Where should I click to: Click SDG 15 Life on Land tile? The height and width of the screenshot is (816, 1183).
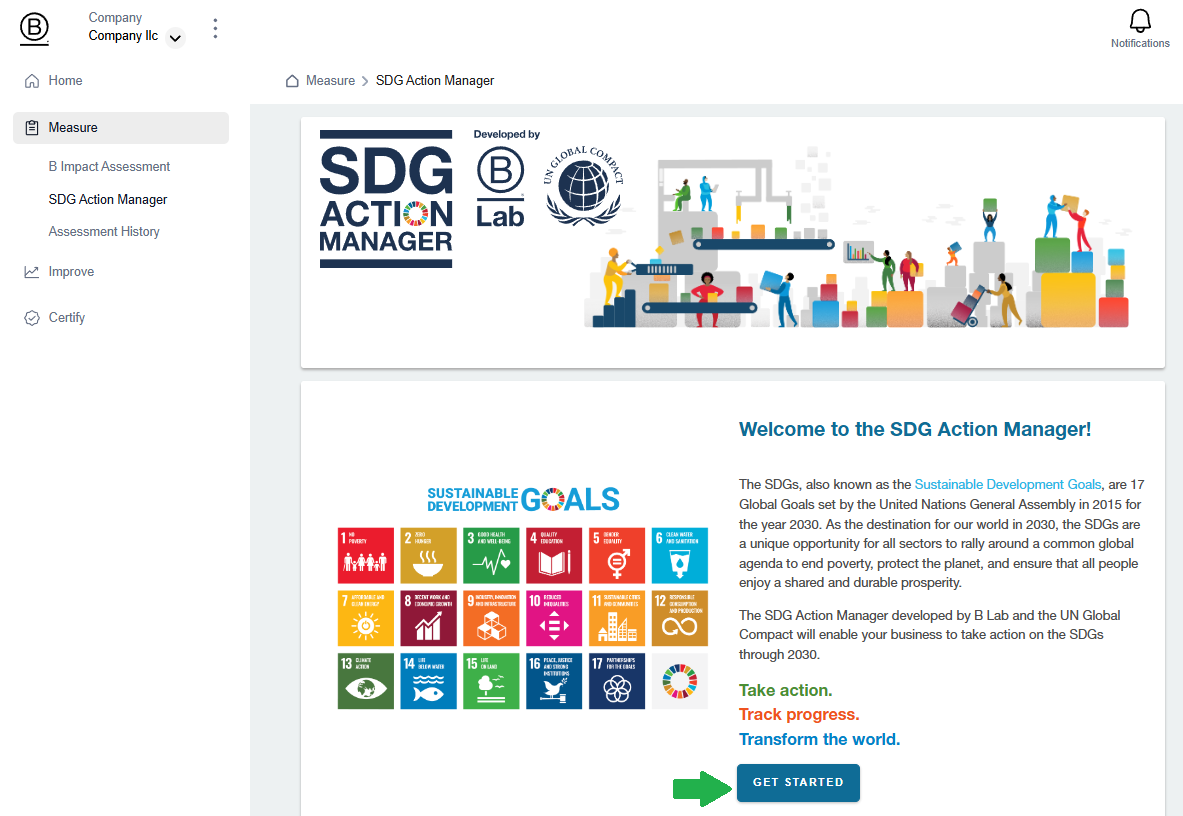491,681
